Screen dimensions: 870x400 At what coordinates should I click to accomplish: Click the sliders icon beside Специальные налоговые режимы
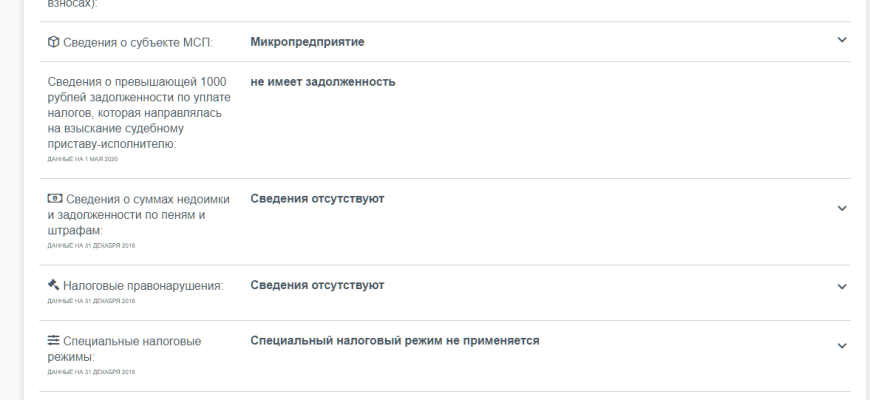[x=54, y=341]
